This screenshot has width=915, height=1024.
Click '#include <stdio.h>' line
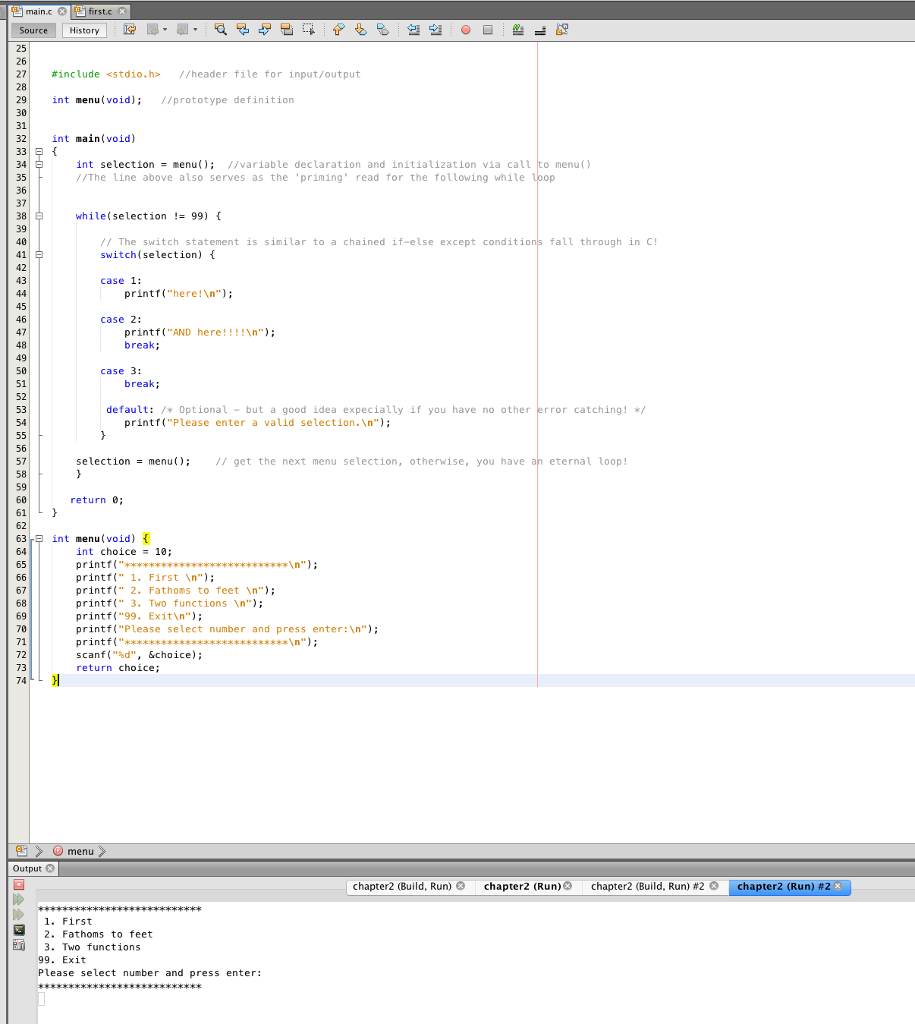pos(106,74)
